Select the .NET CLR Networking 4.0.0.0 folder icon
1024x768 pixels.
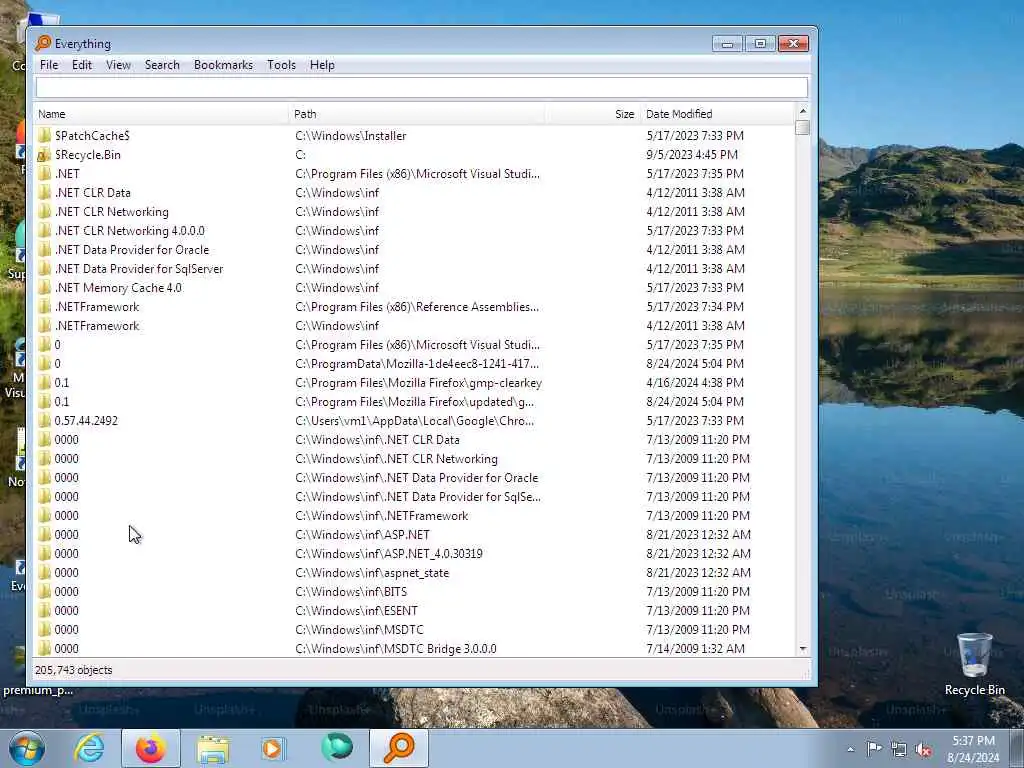click(44, 231)
